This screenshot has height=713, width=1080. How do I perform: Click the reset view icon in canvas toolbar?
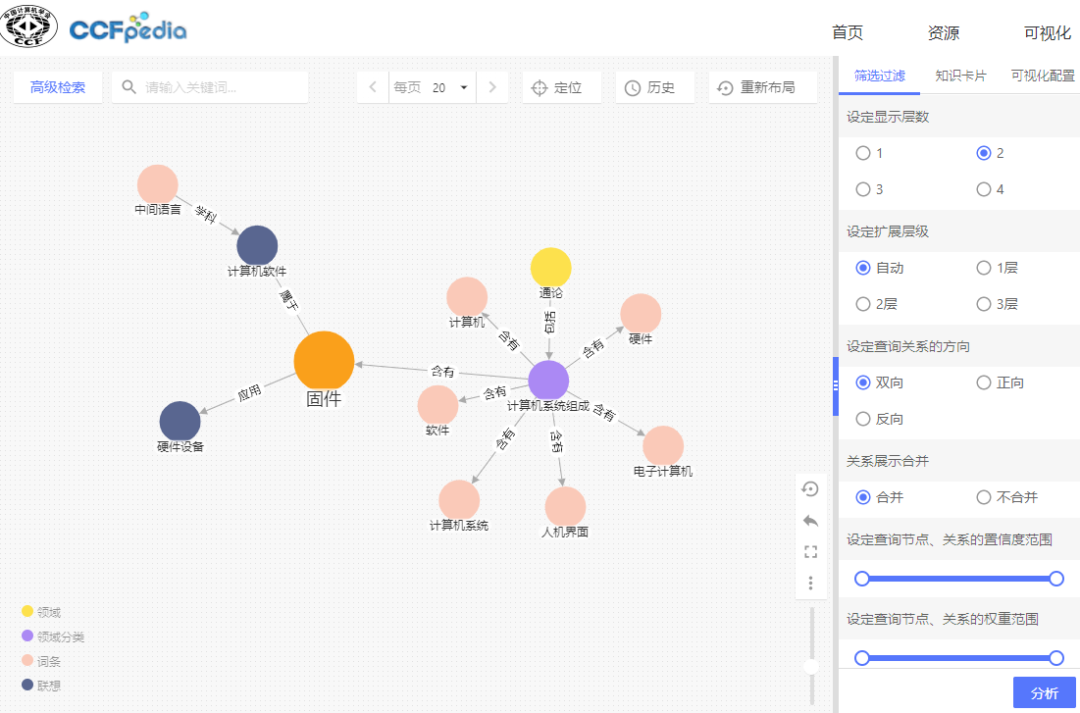pyautogui.click(x=810, y=489)
